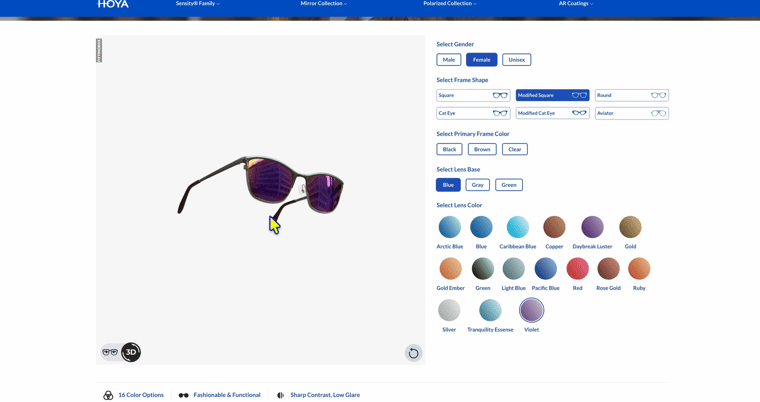
Task: Set lens base to Gray
Action: (x=477, y=185)
